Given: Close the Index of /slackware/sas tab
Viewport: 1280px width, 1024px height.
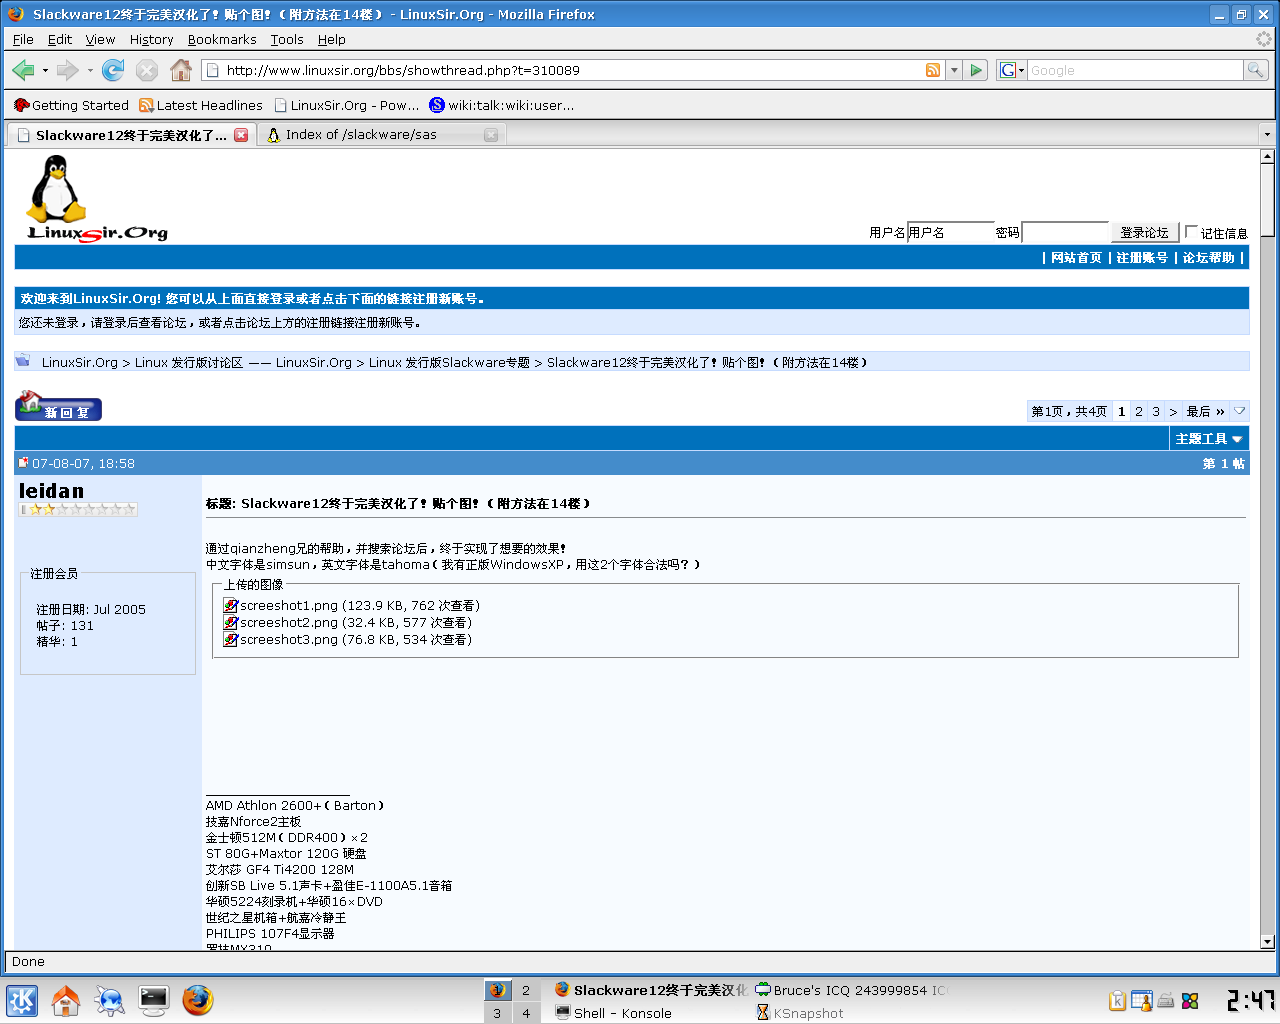Looking at the screenshot, I should pyautogui.click(x=491, y=135).
